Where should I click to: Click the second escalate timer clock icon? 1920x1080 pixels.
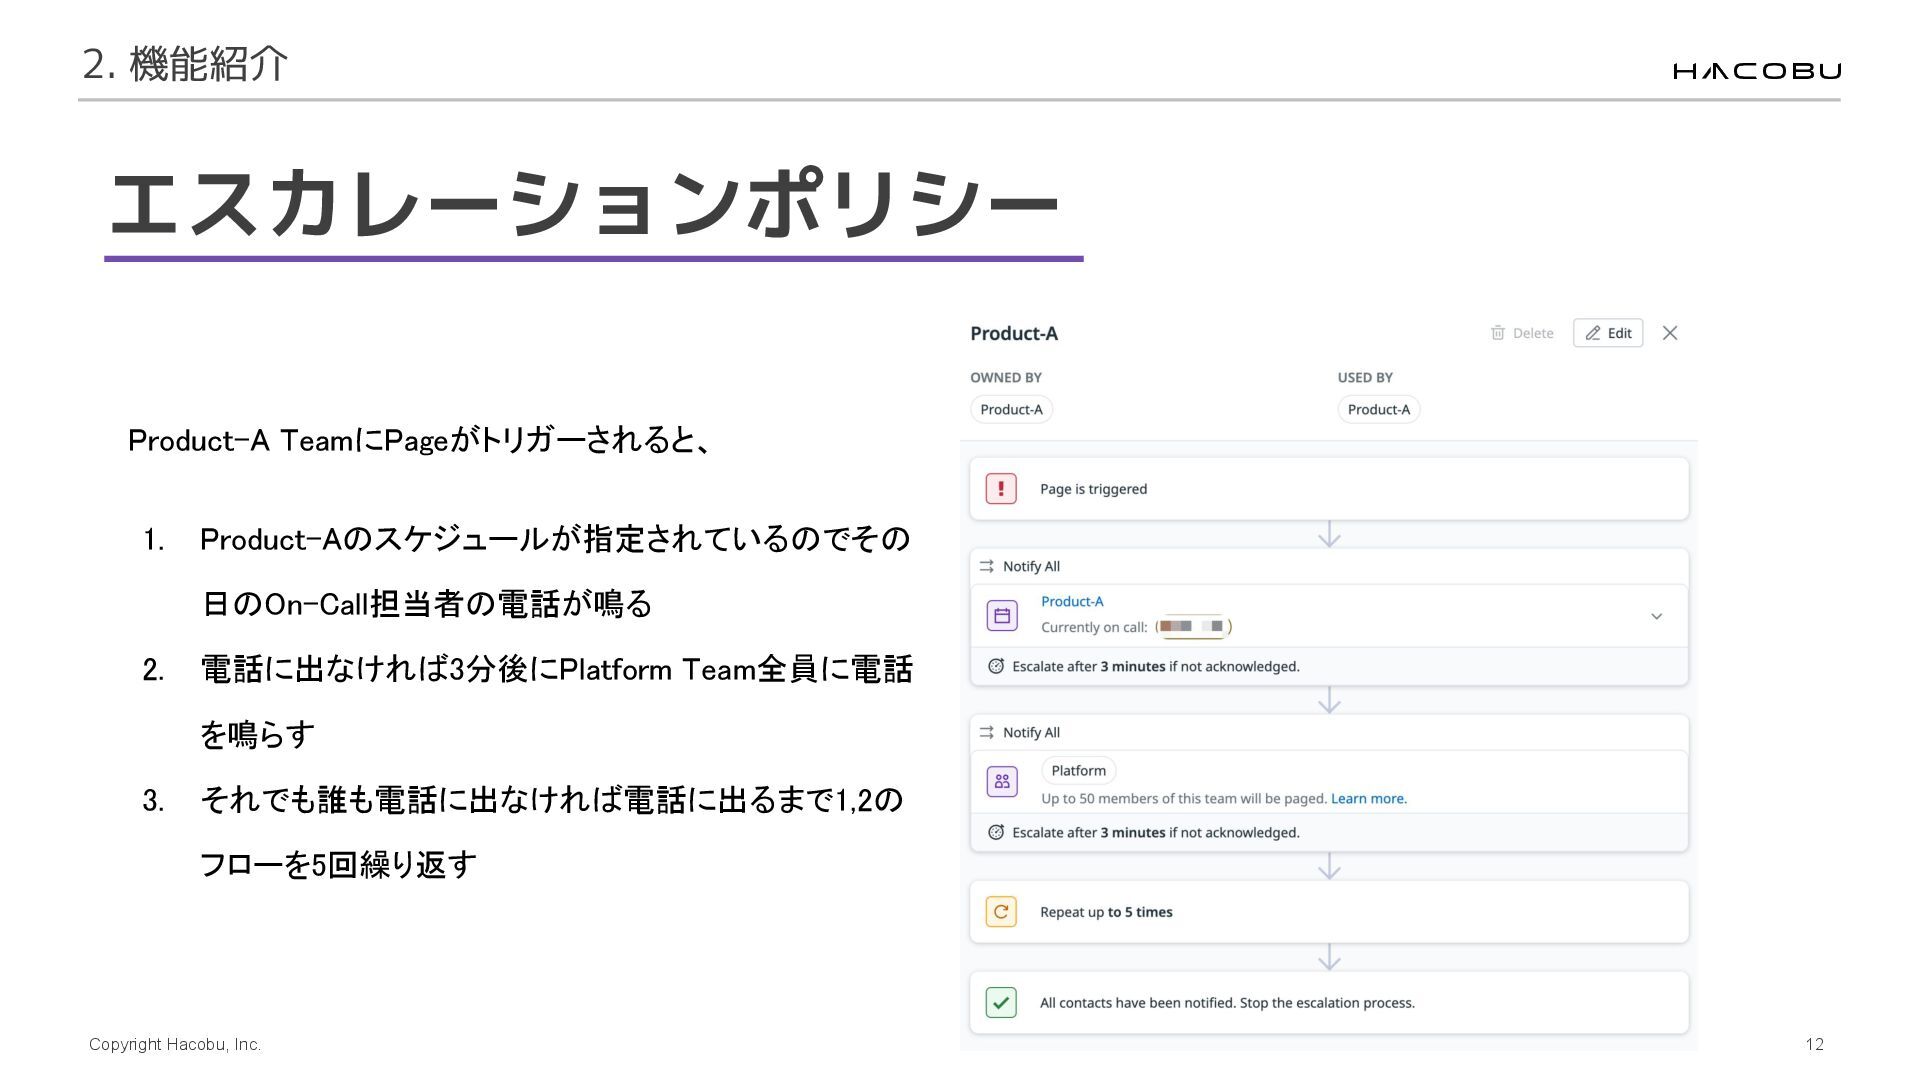click(x=996, y=832)
